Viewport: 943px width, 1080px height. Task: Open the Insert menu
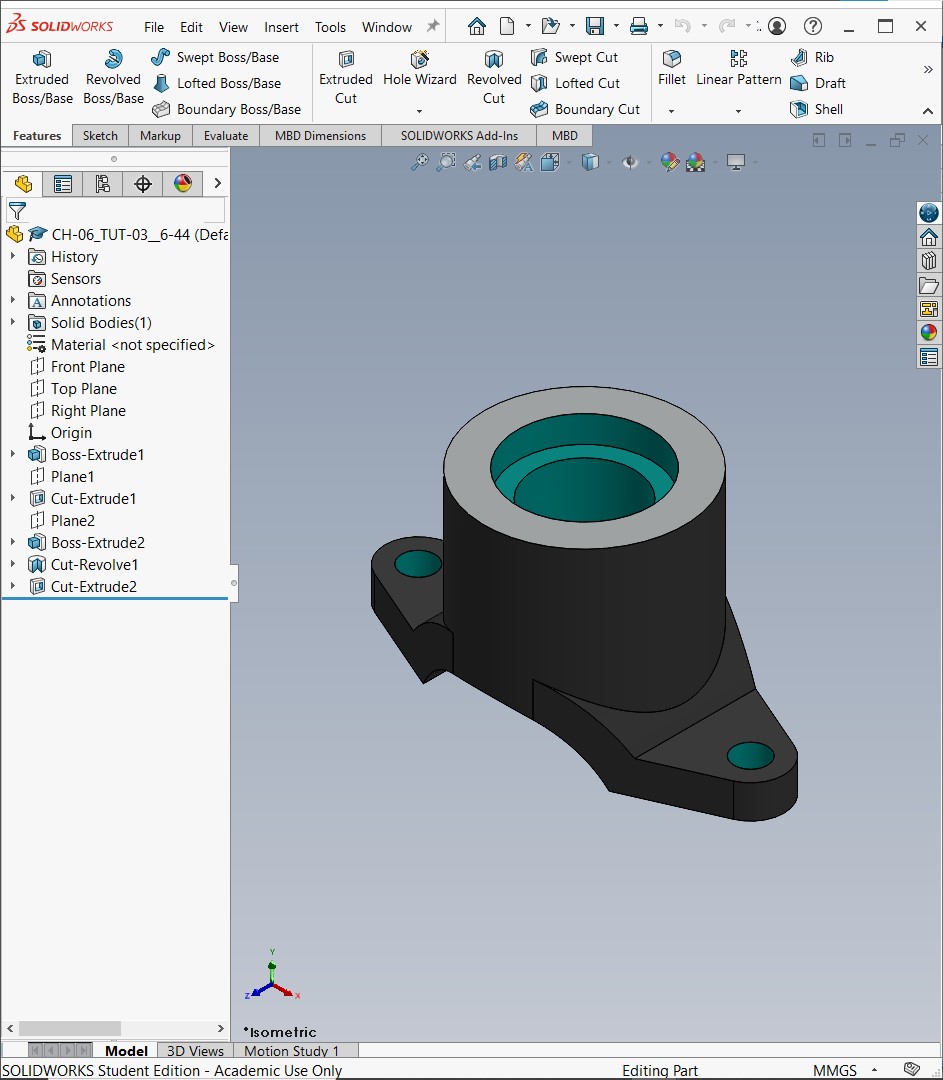pyautogui.click(x=281, y=27)
